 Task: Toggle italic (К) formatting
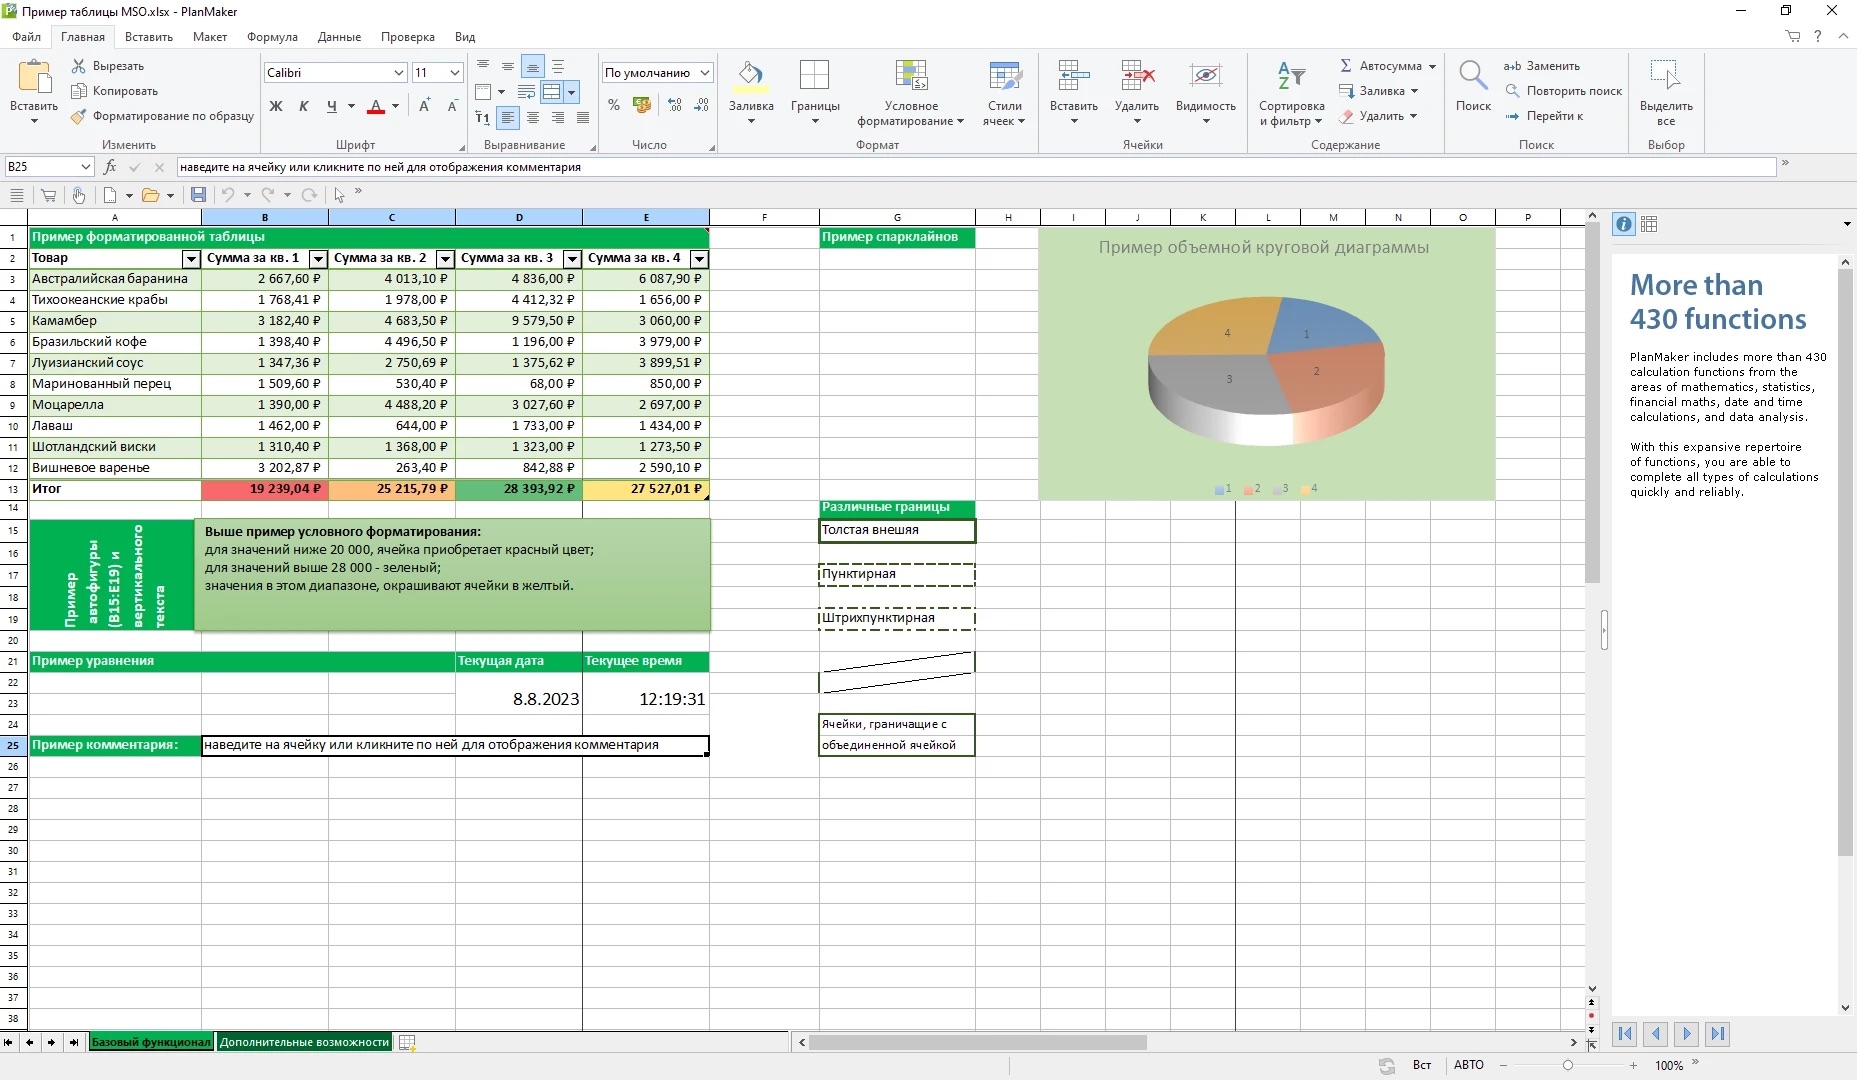tap(304, 106)
